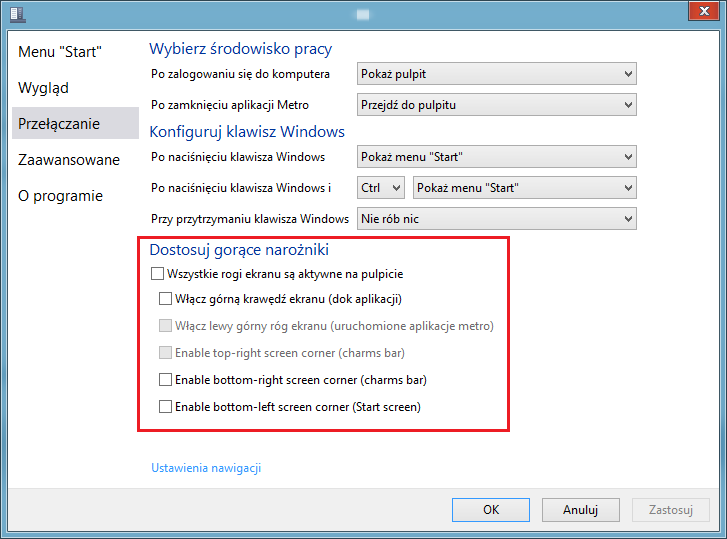Tick "Enable bottom-right screen corner" checkbox
Screen dimensions: 727x539
tap(166, 379)
